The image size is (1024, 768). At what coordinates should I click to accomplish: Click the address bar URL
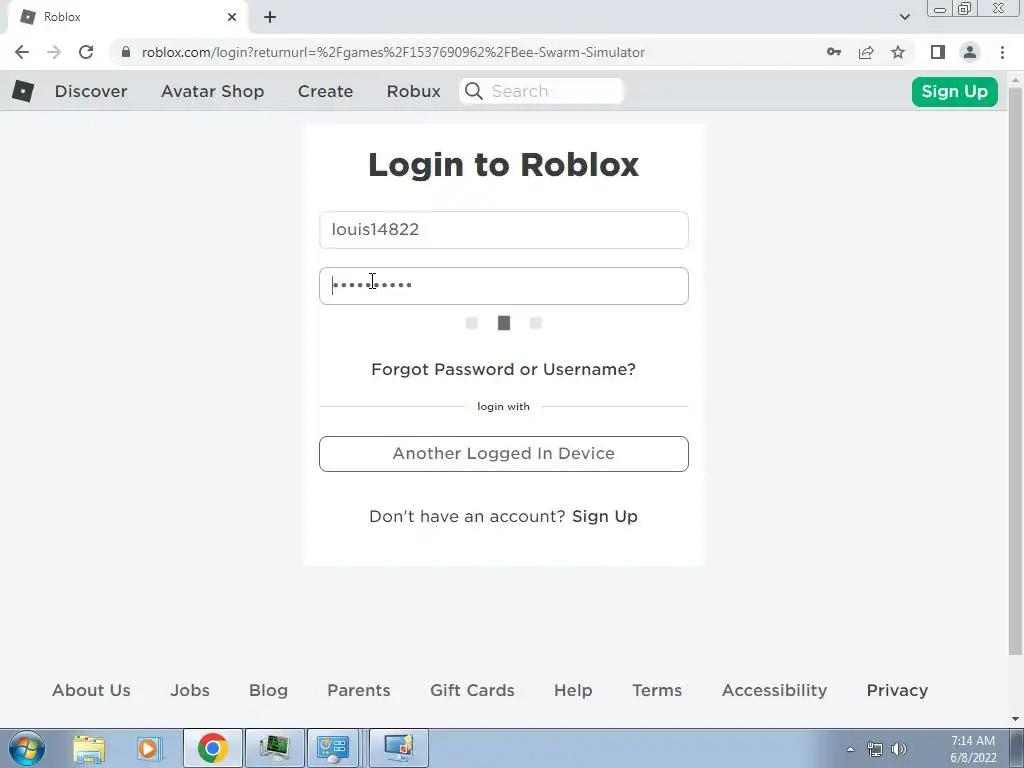(x=393, y=52)
